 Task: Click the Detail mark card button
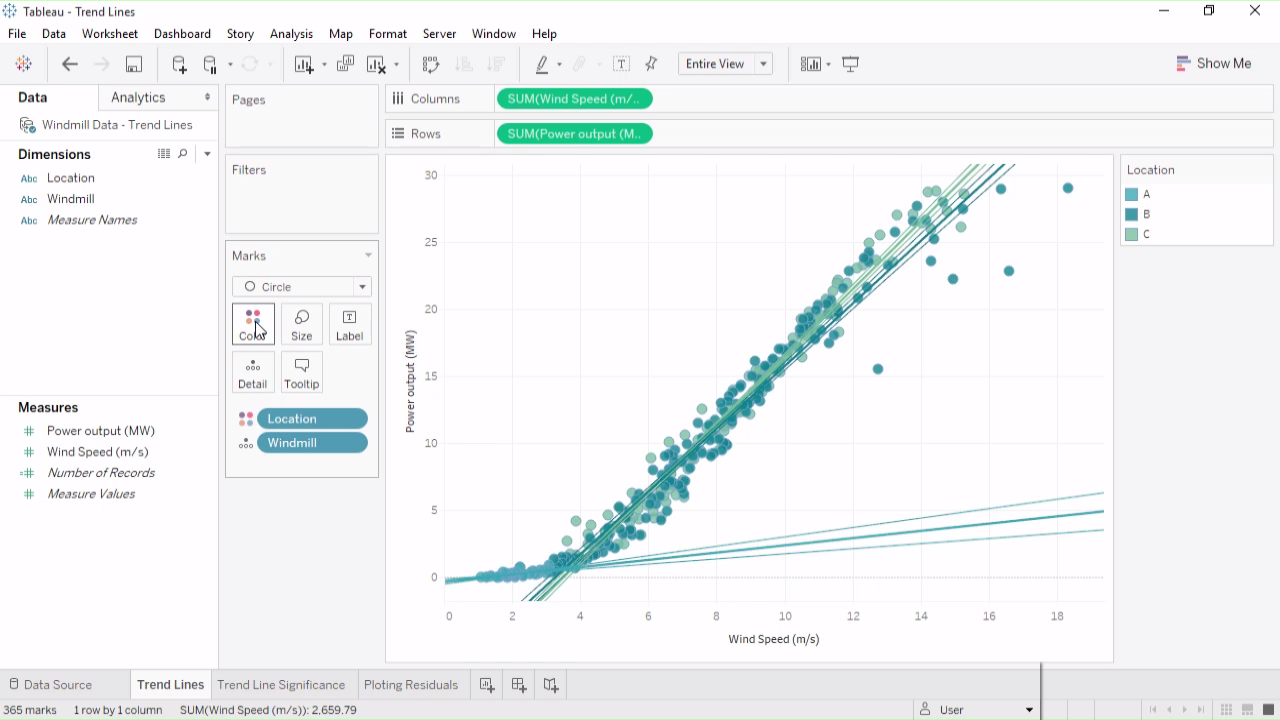[253, 372]
